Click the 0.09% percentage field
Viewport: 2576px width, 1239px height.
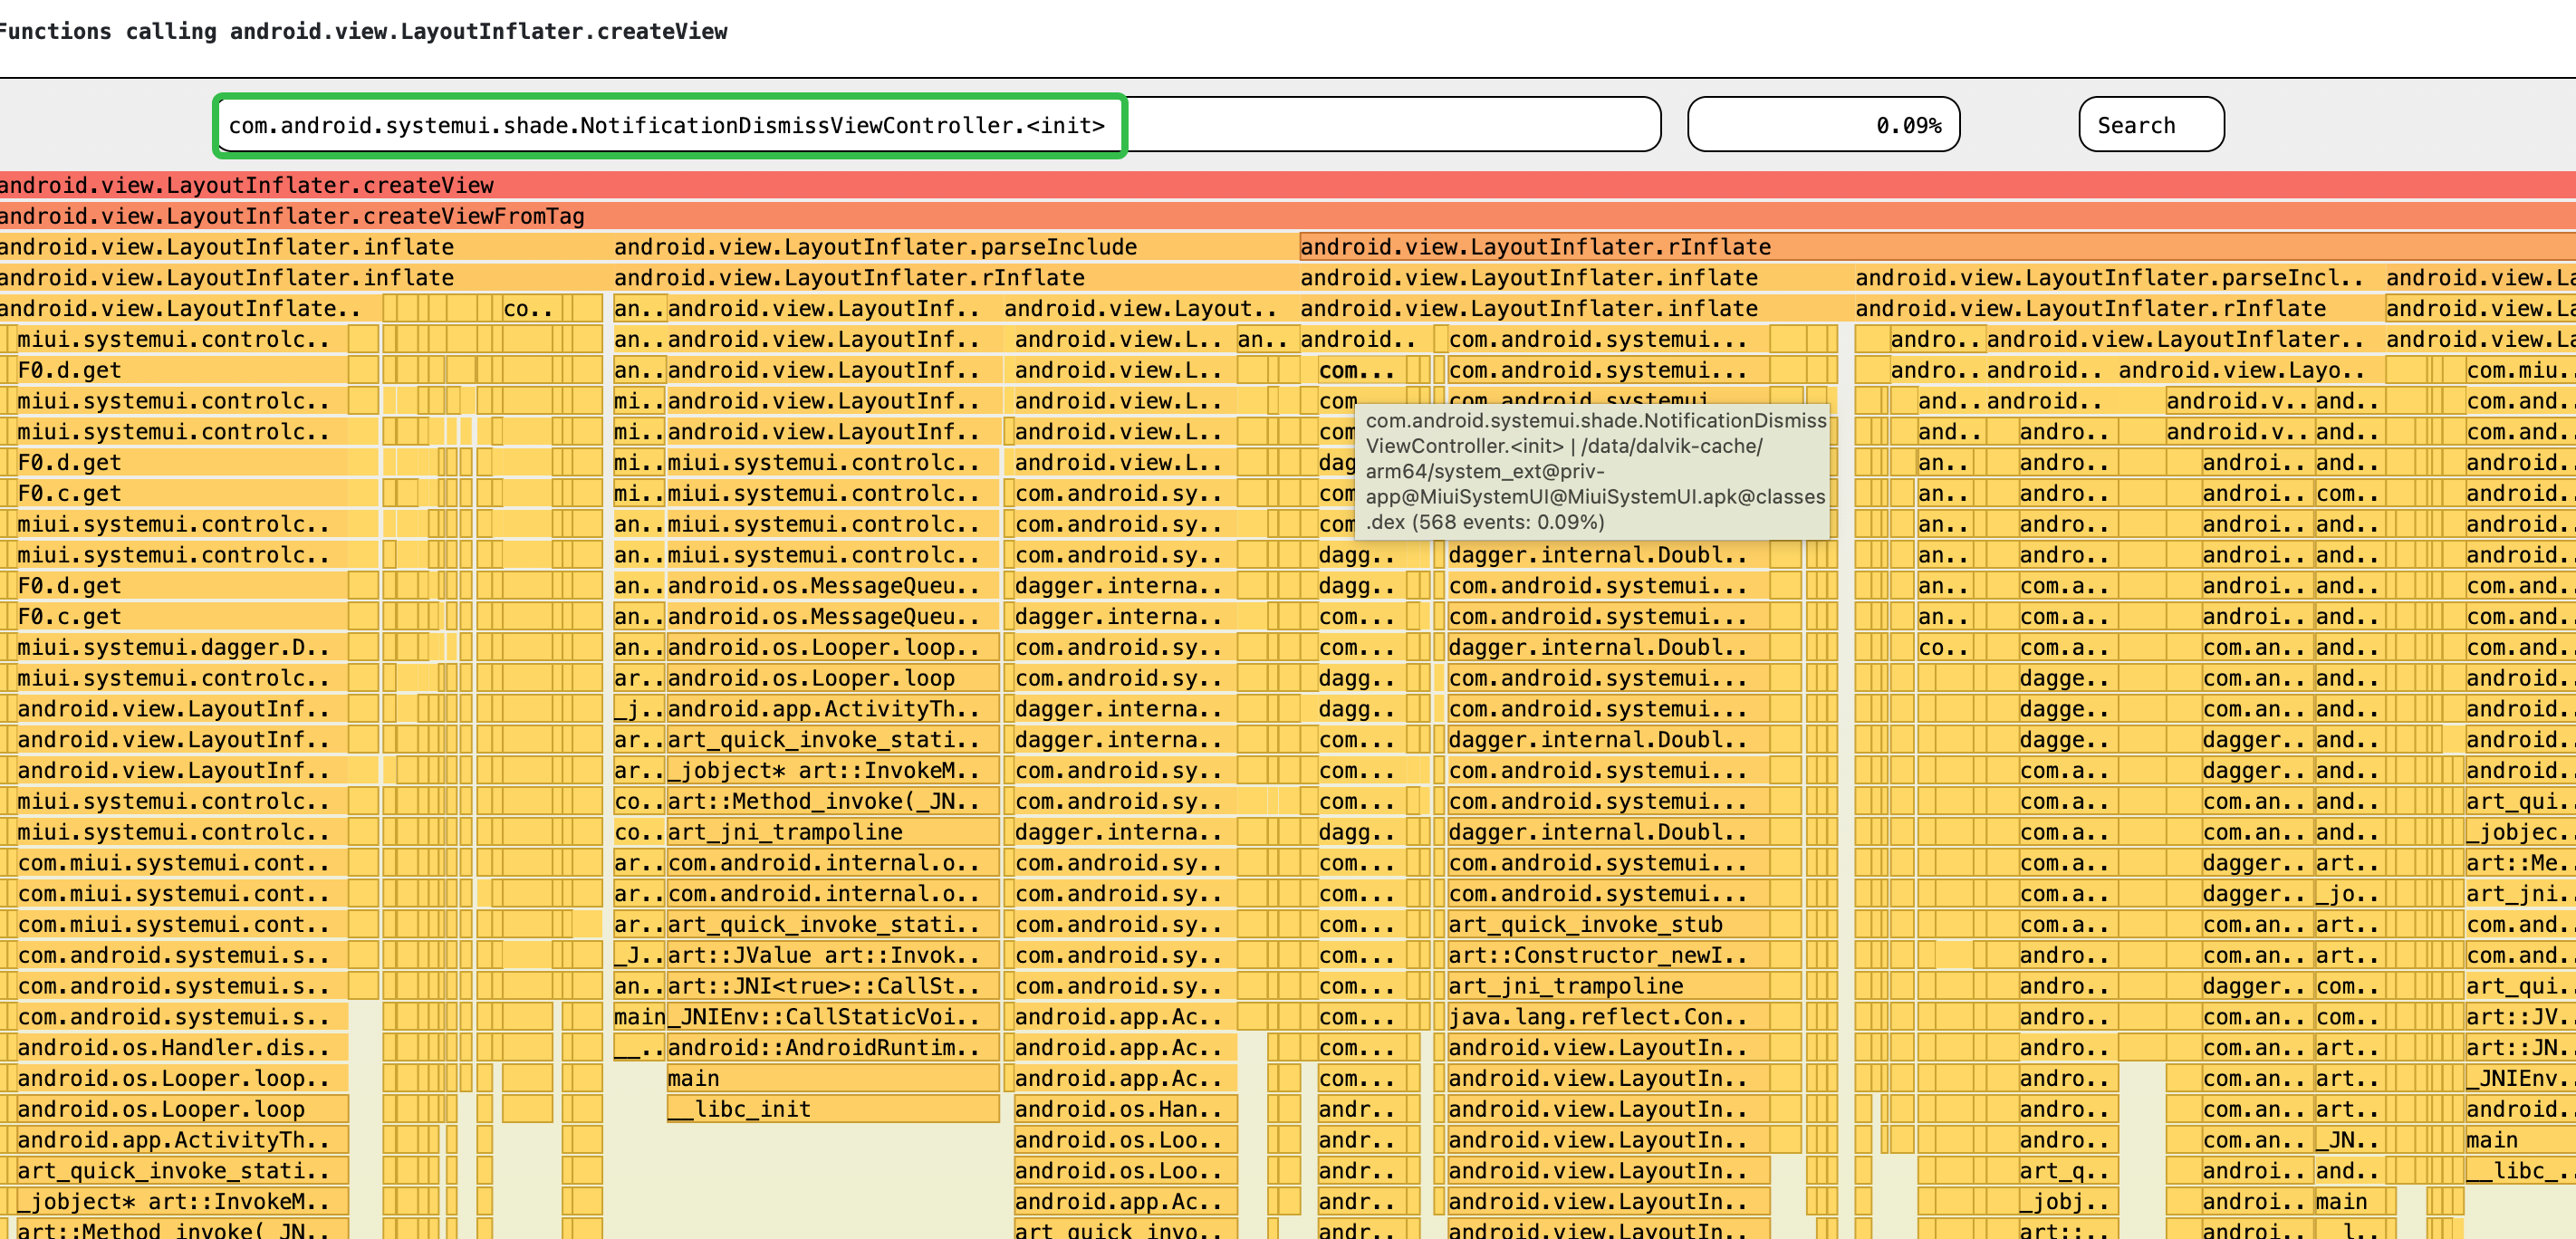[x=1823, y=125]
